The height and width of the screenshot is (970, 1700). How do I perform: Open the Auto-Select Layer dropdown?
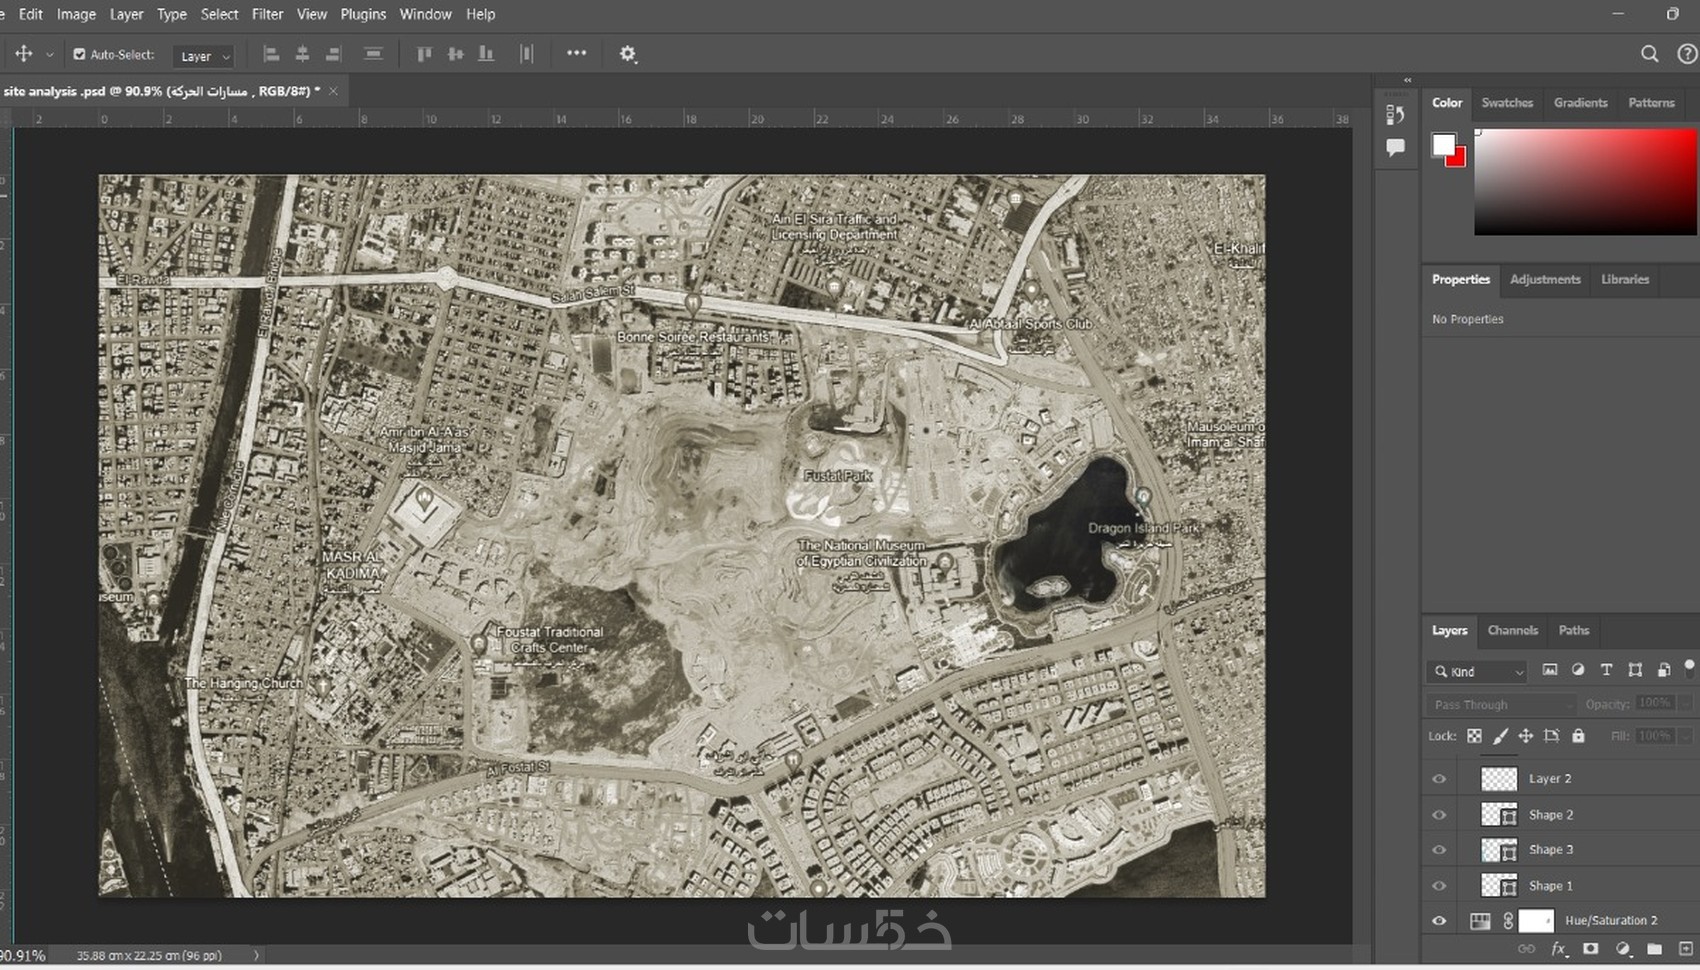[203, 56]
